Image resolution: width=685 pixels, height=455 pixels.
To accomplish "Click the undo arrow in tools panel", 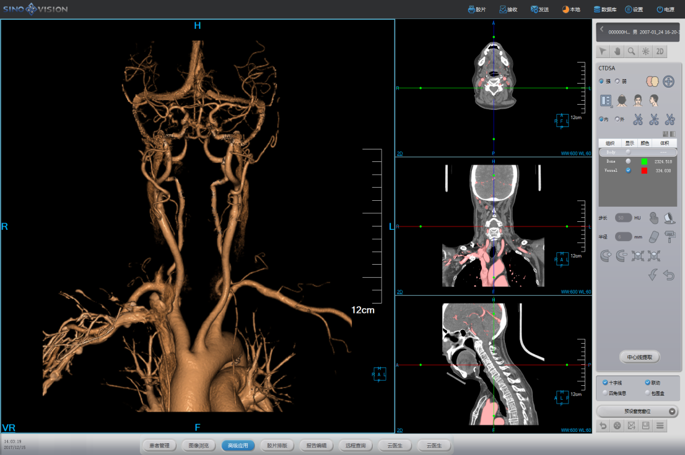I will (x=669, y=275).
